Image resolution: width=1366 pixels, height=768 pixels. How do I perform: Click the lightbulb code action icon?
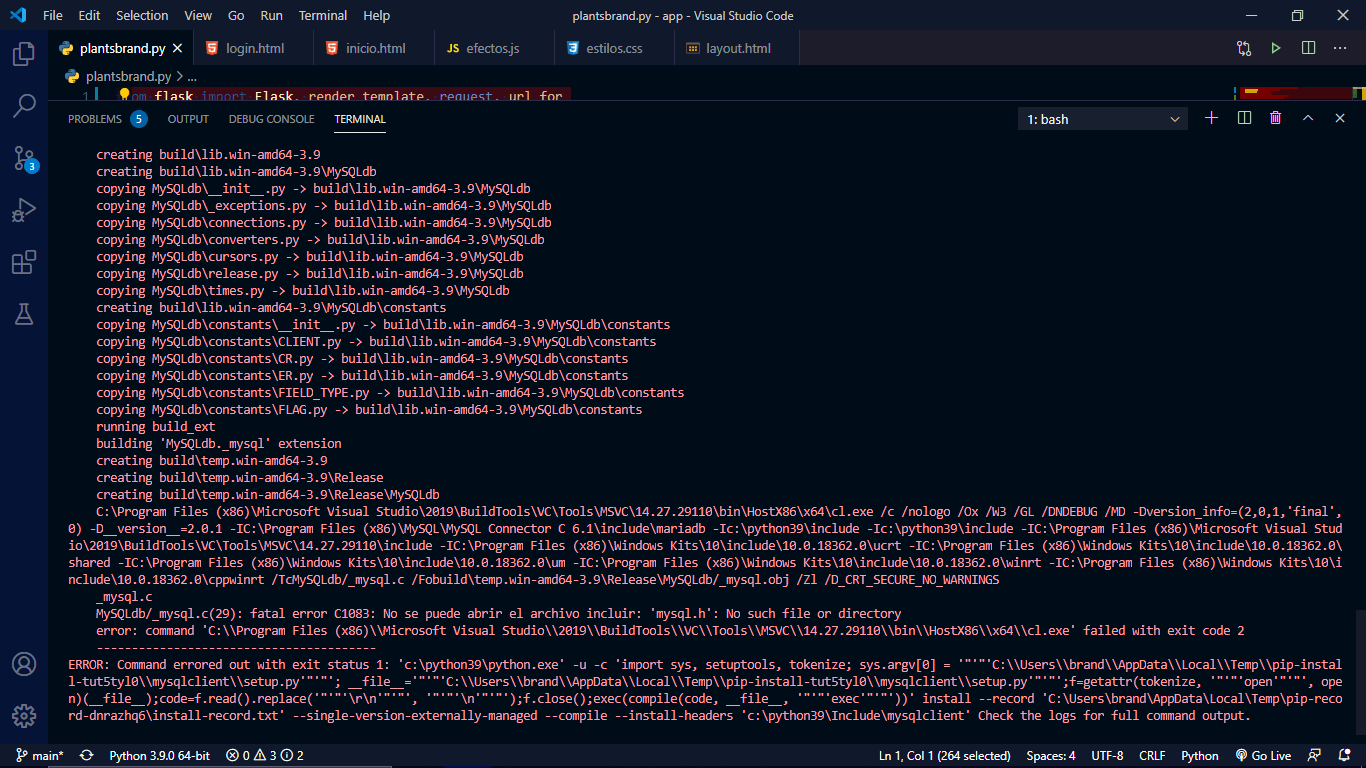coord(125,95)
